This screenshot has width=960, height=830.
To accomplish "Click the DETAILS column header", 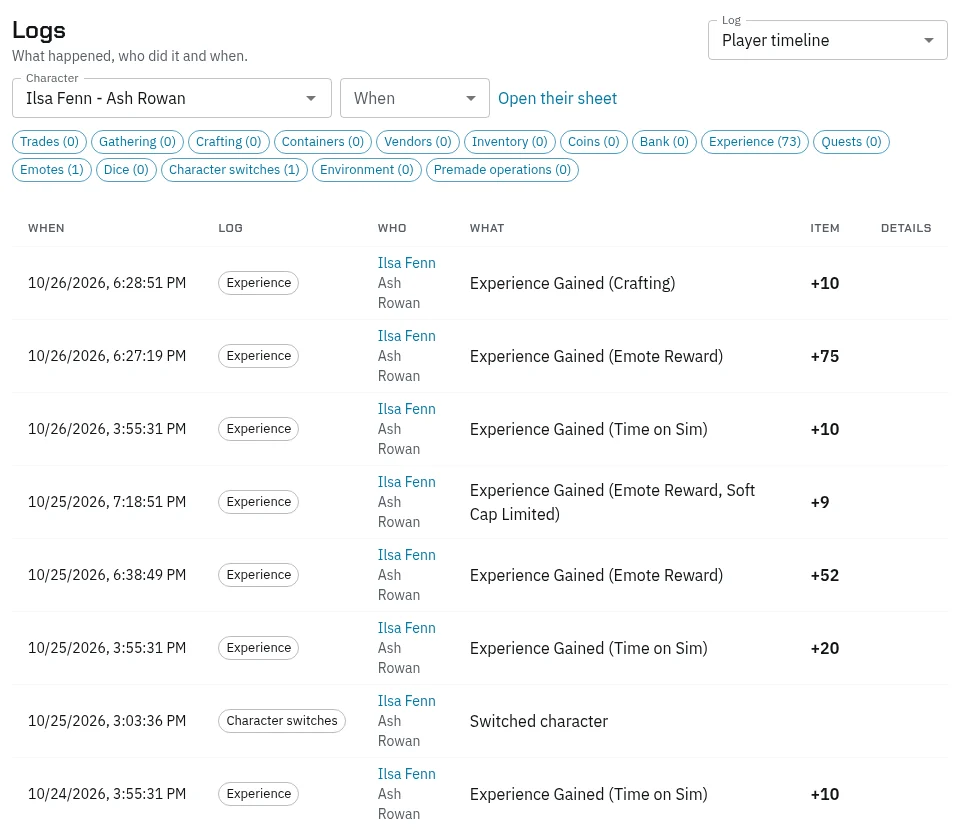I will click(x=906, y=228).
